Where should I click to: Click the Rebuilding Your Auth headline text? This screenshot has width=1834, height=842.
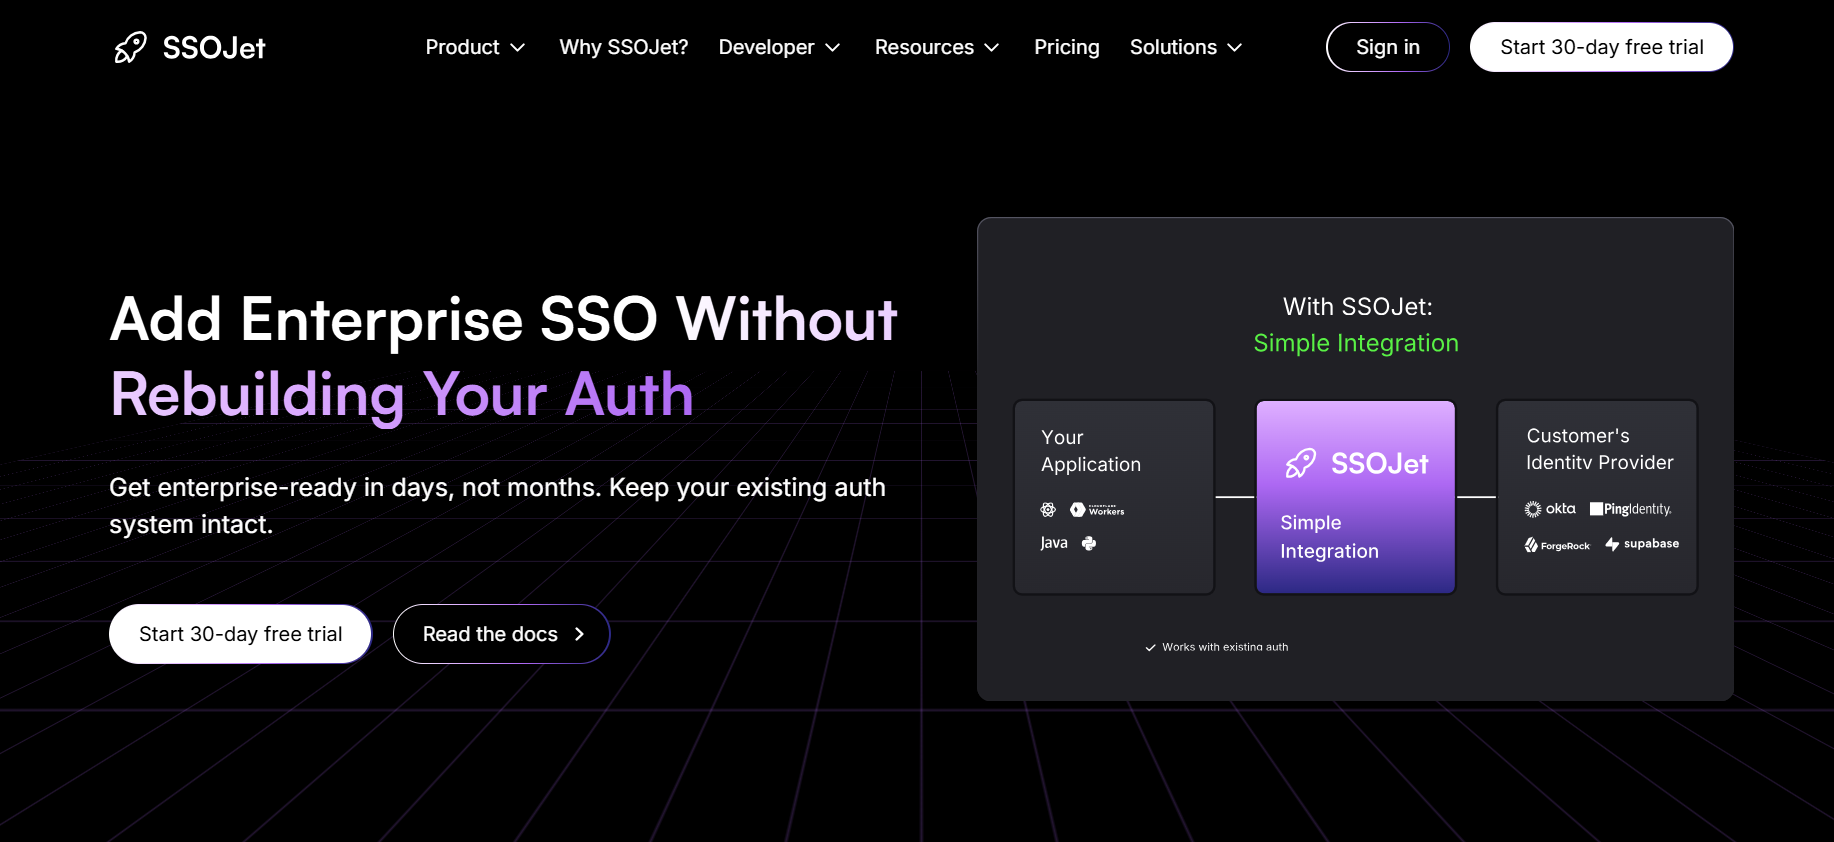402,394
